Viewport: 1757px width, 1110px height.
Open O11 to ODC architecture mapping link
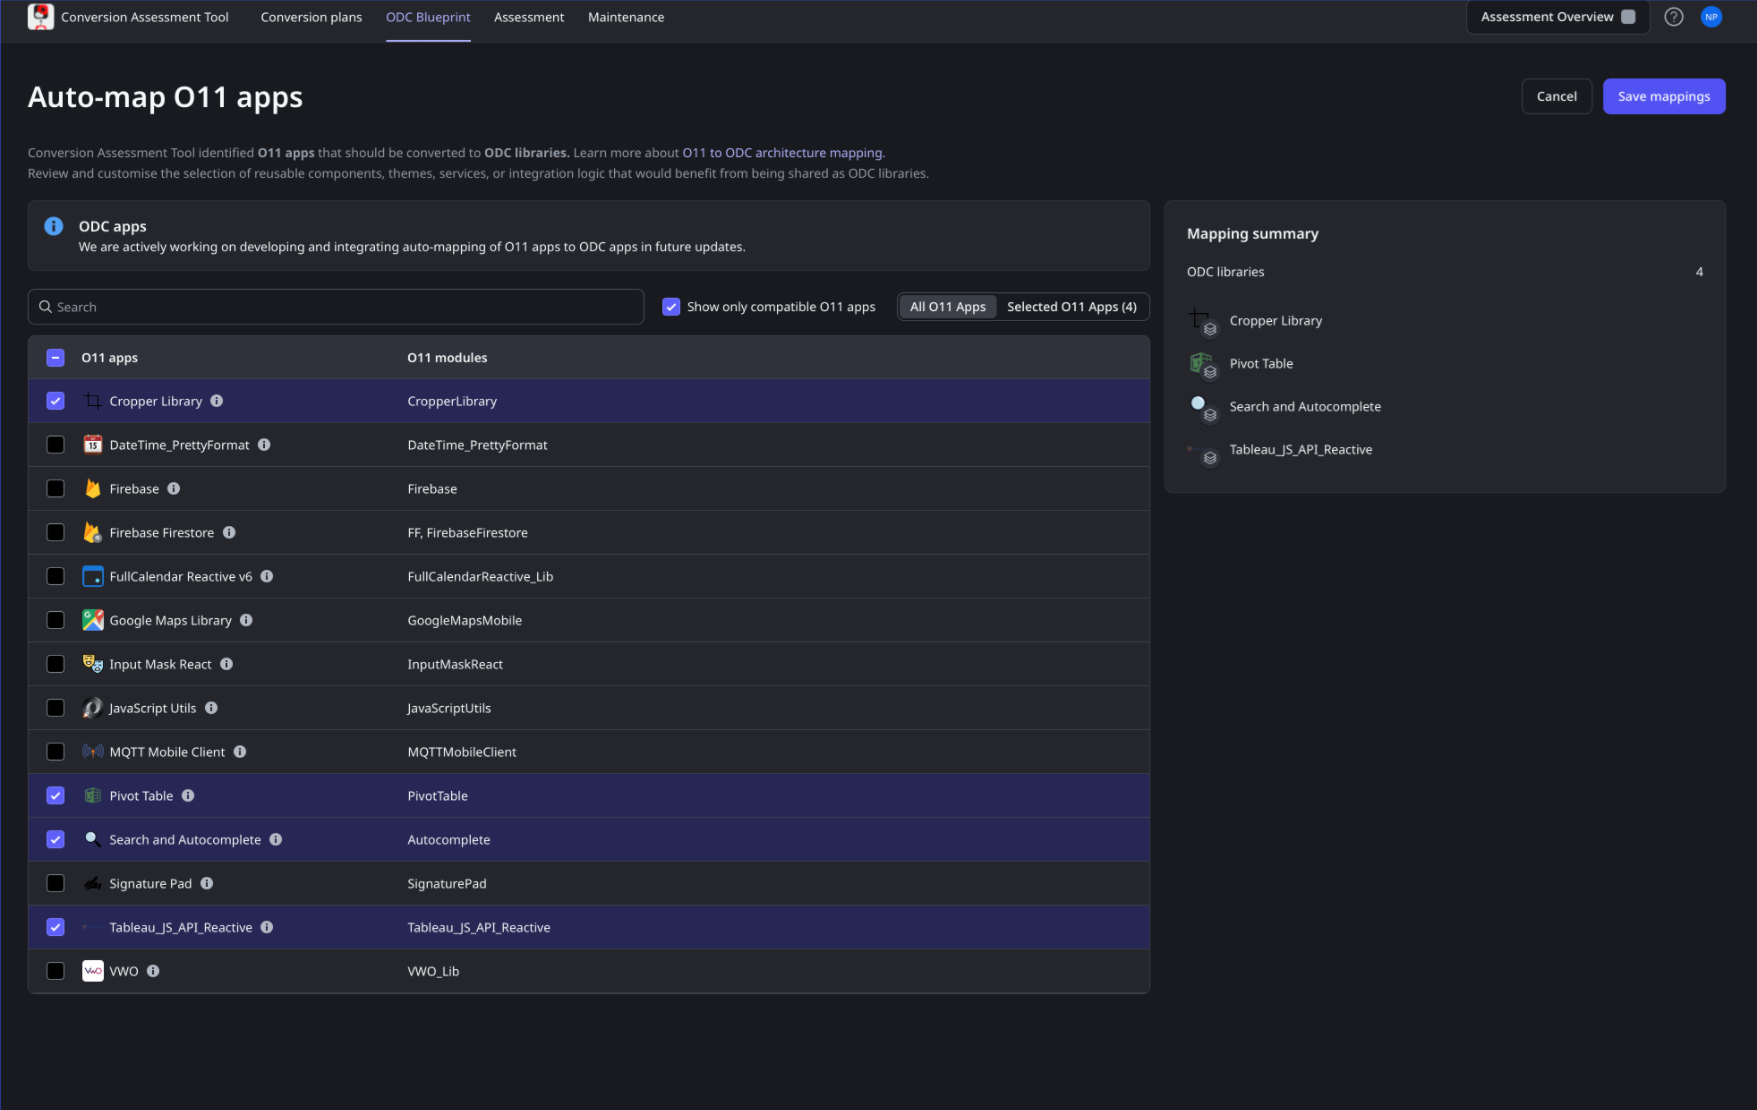[x=783, y=153]
